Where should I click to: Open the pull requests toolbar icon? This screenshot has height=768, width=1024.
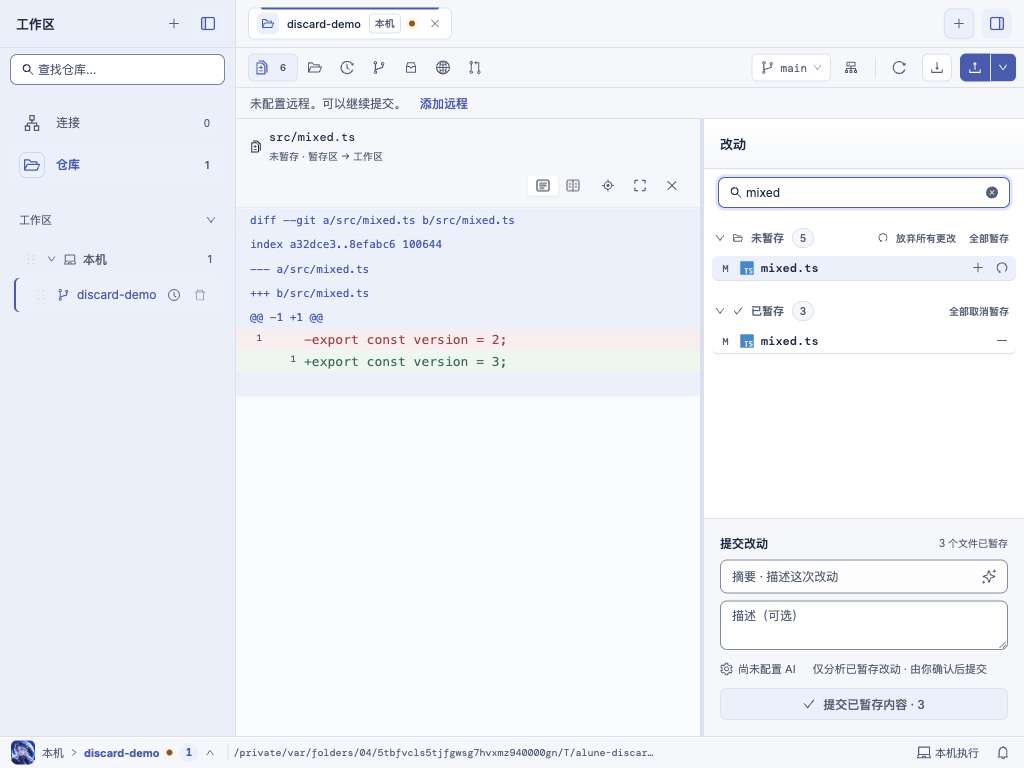click(x=475, y=68)
